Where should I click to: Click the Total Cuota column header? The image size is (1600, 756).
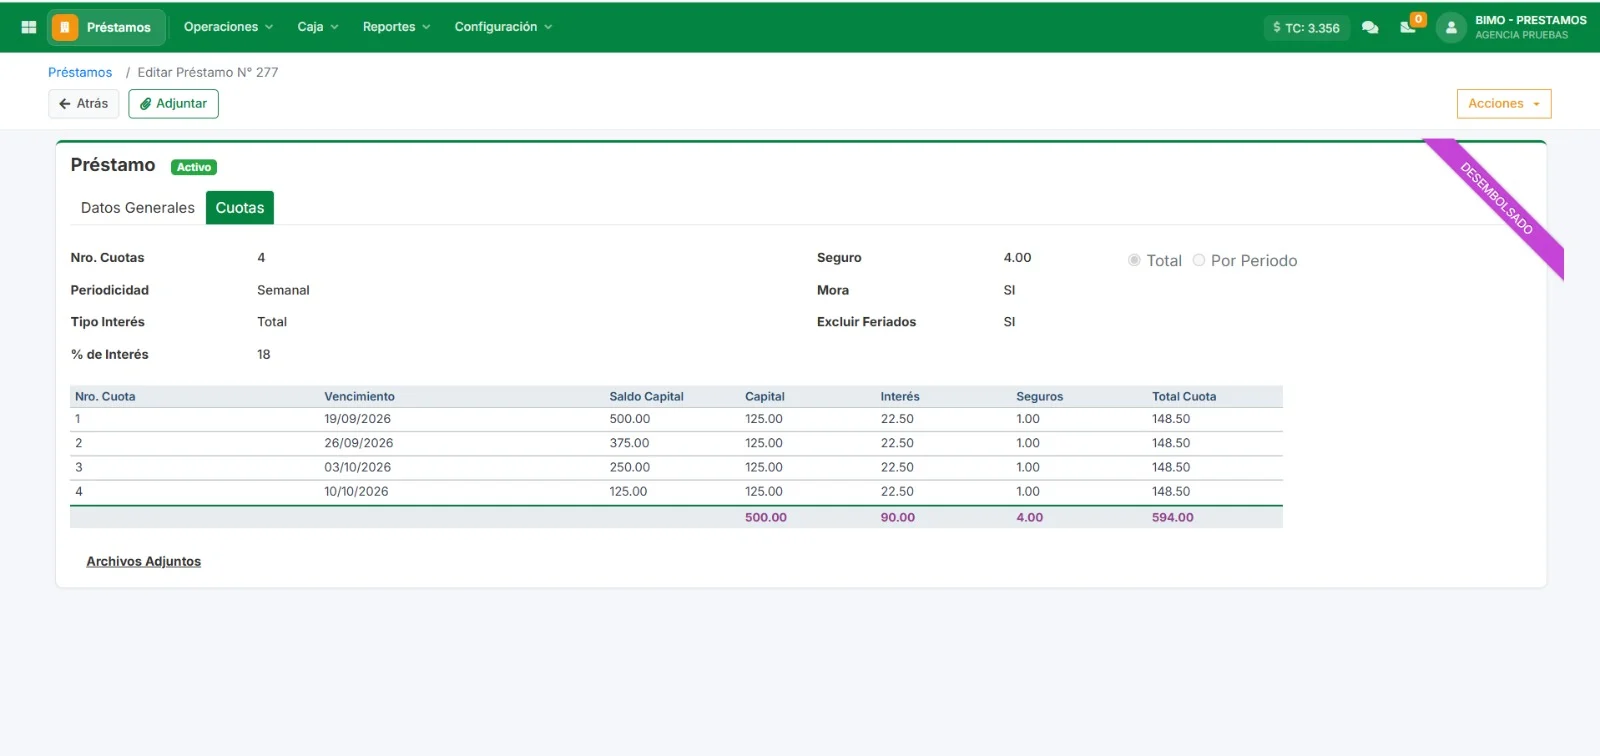tap(1184, 397)
